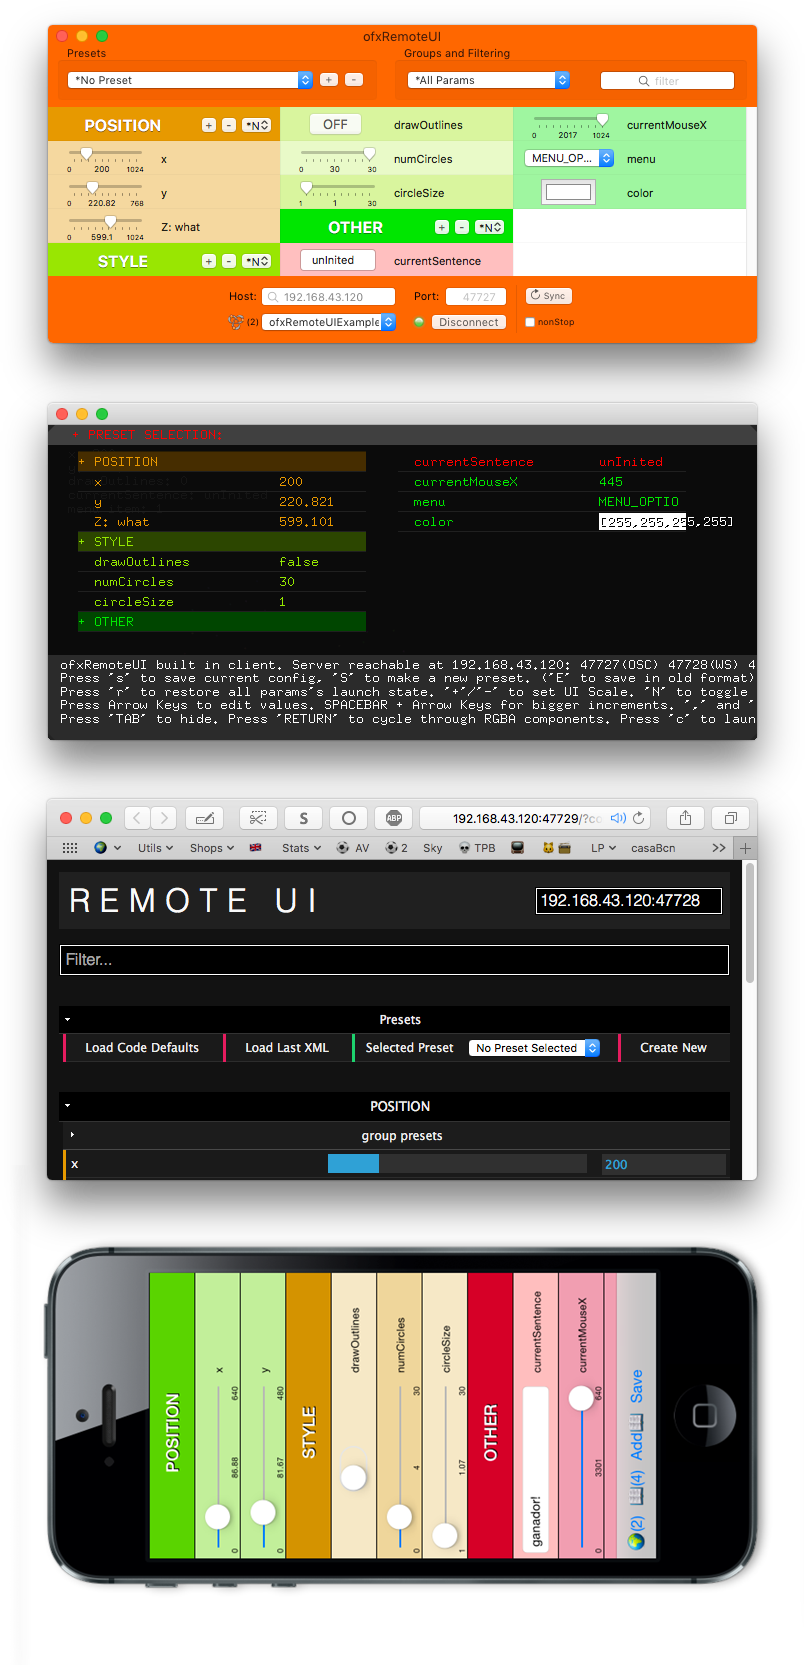This screenshot has width=805, height=1665.
Task: Click the audio speaker icon in address bar
Action: coord(618,818)
